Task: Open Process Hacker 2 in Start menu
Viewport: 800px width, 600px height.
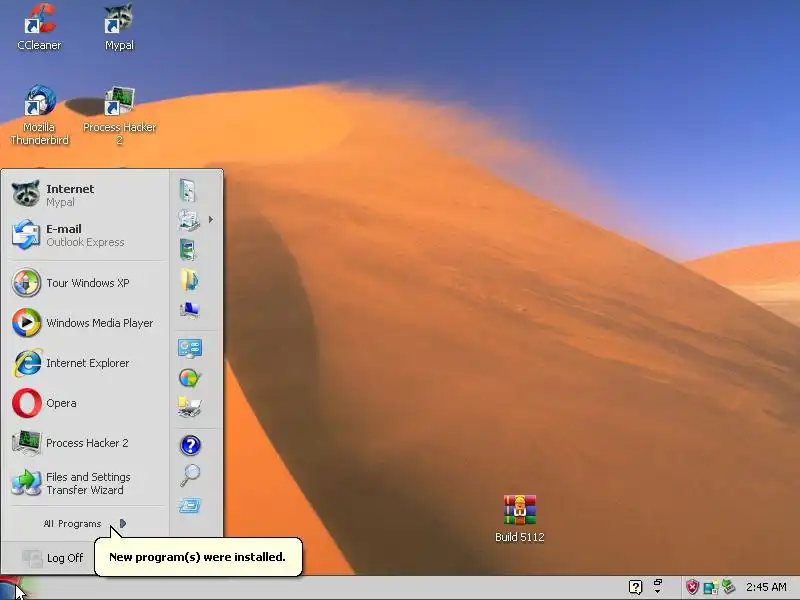Action: [x=86, y=443]
